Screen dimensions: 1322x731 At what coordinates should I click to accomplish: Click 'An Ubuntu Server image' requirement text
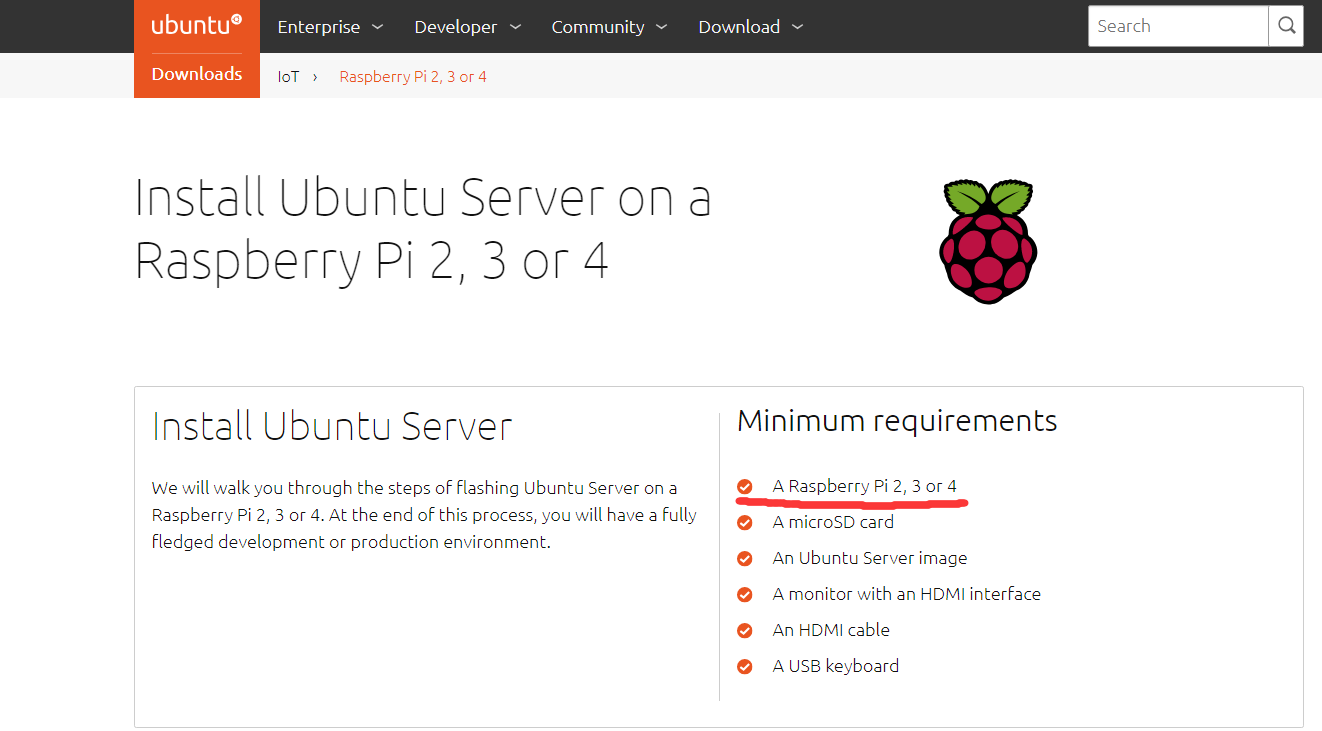870,558
